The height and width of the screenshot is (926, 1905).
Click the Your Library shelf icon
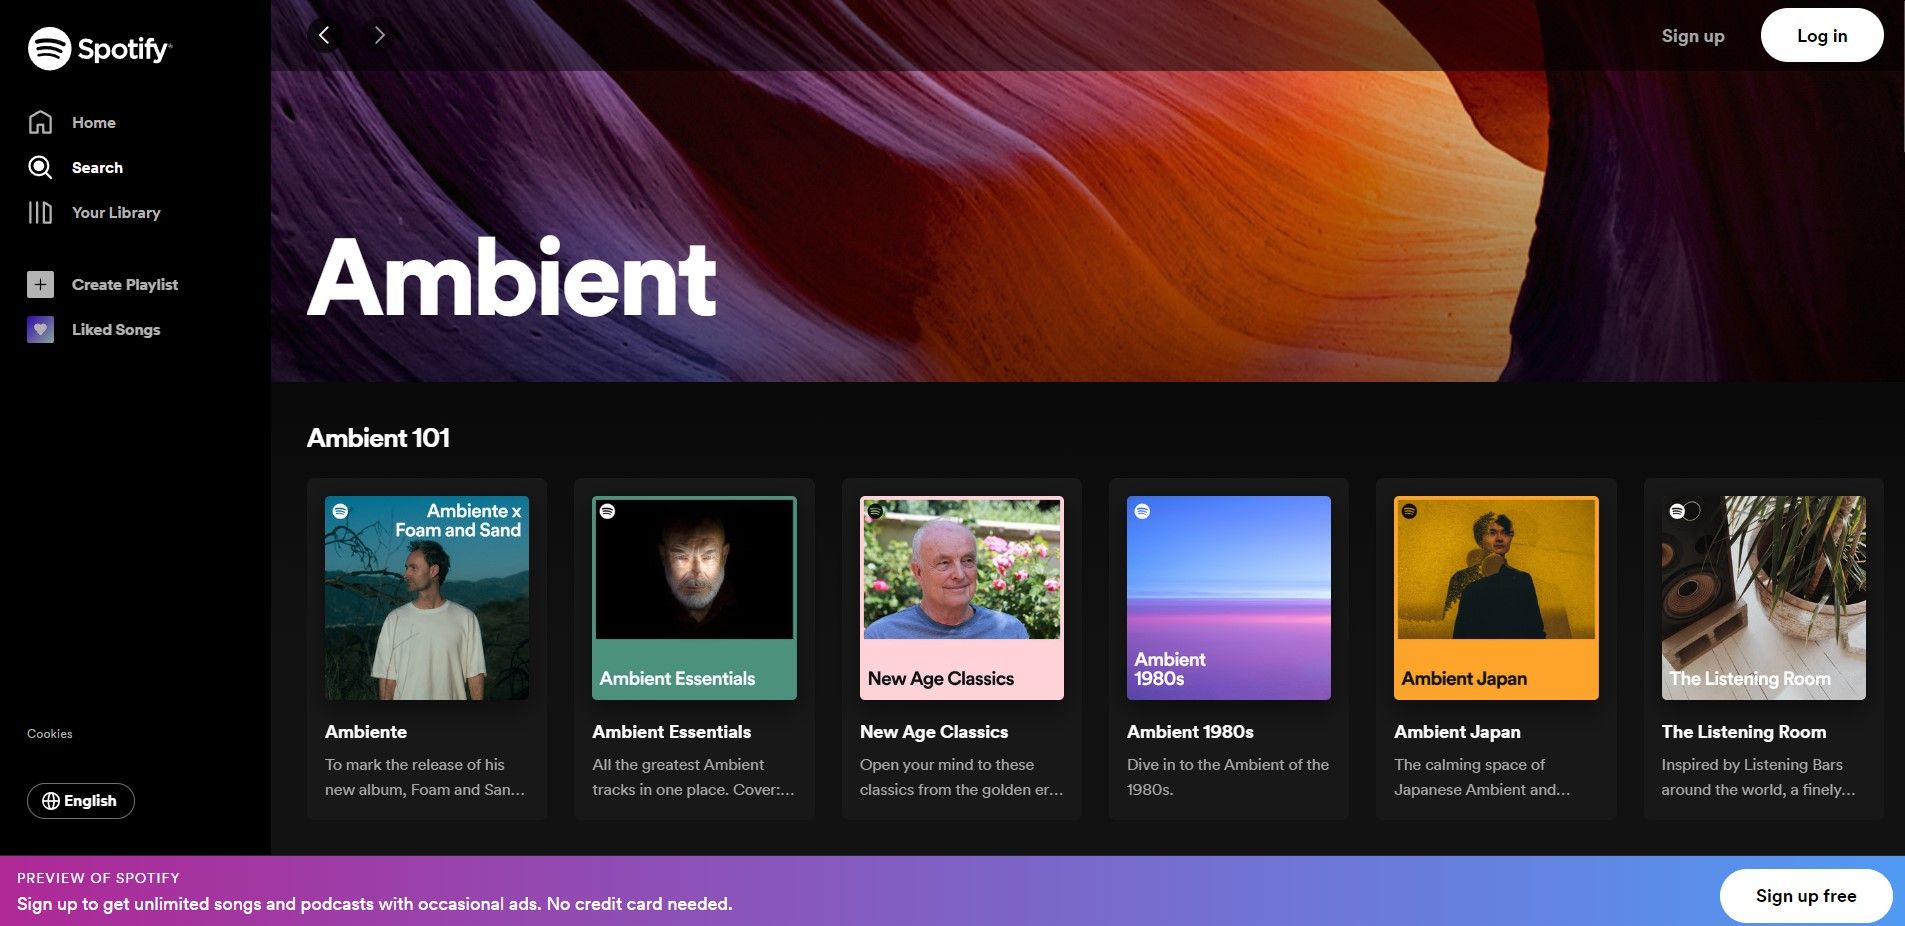(x=40, y=212)
